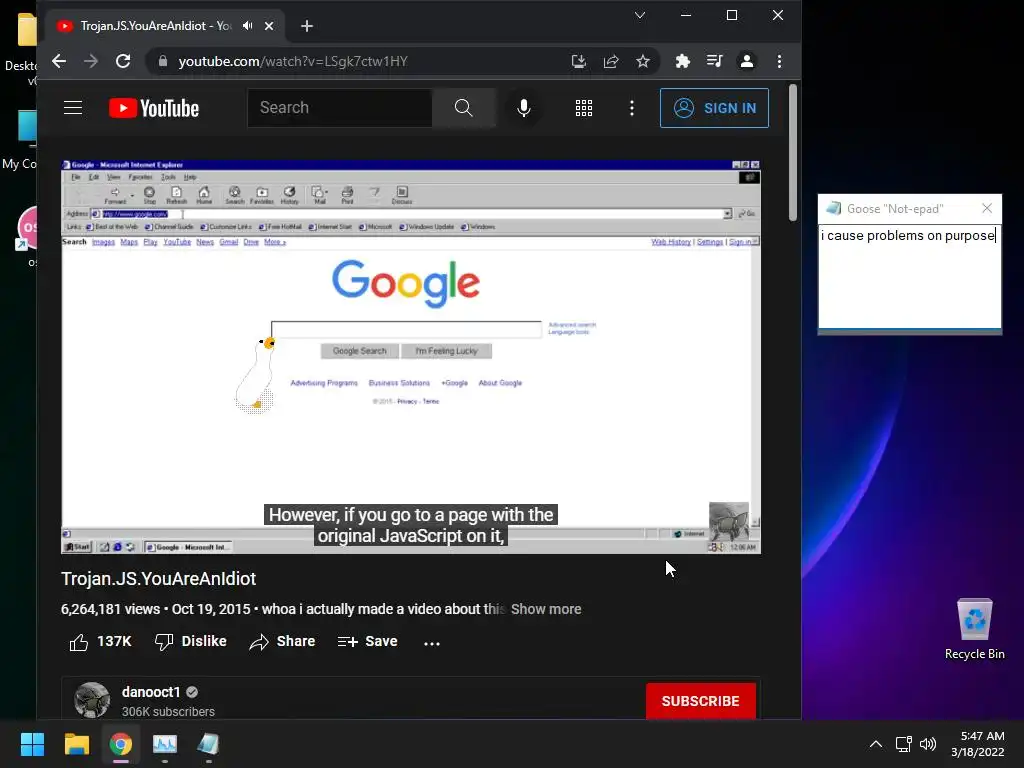Click the address bar lock icon
This screenshot has width=1024, height=768.
pyautogui.click(x=163, y=61)
